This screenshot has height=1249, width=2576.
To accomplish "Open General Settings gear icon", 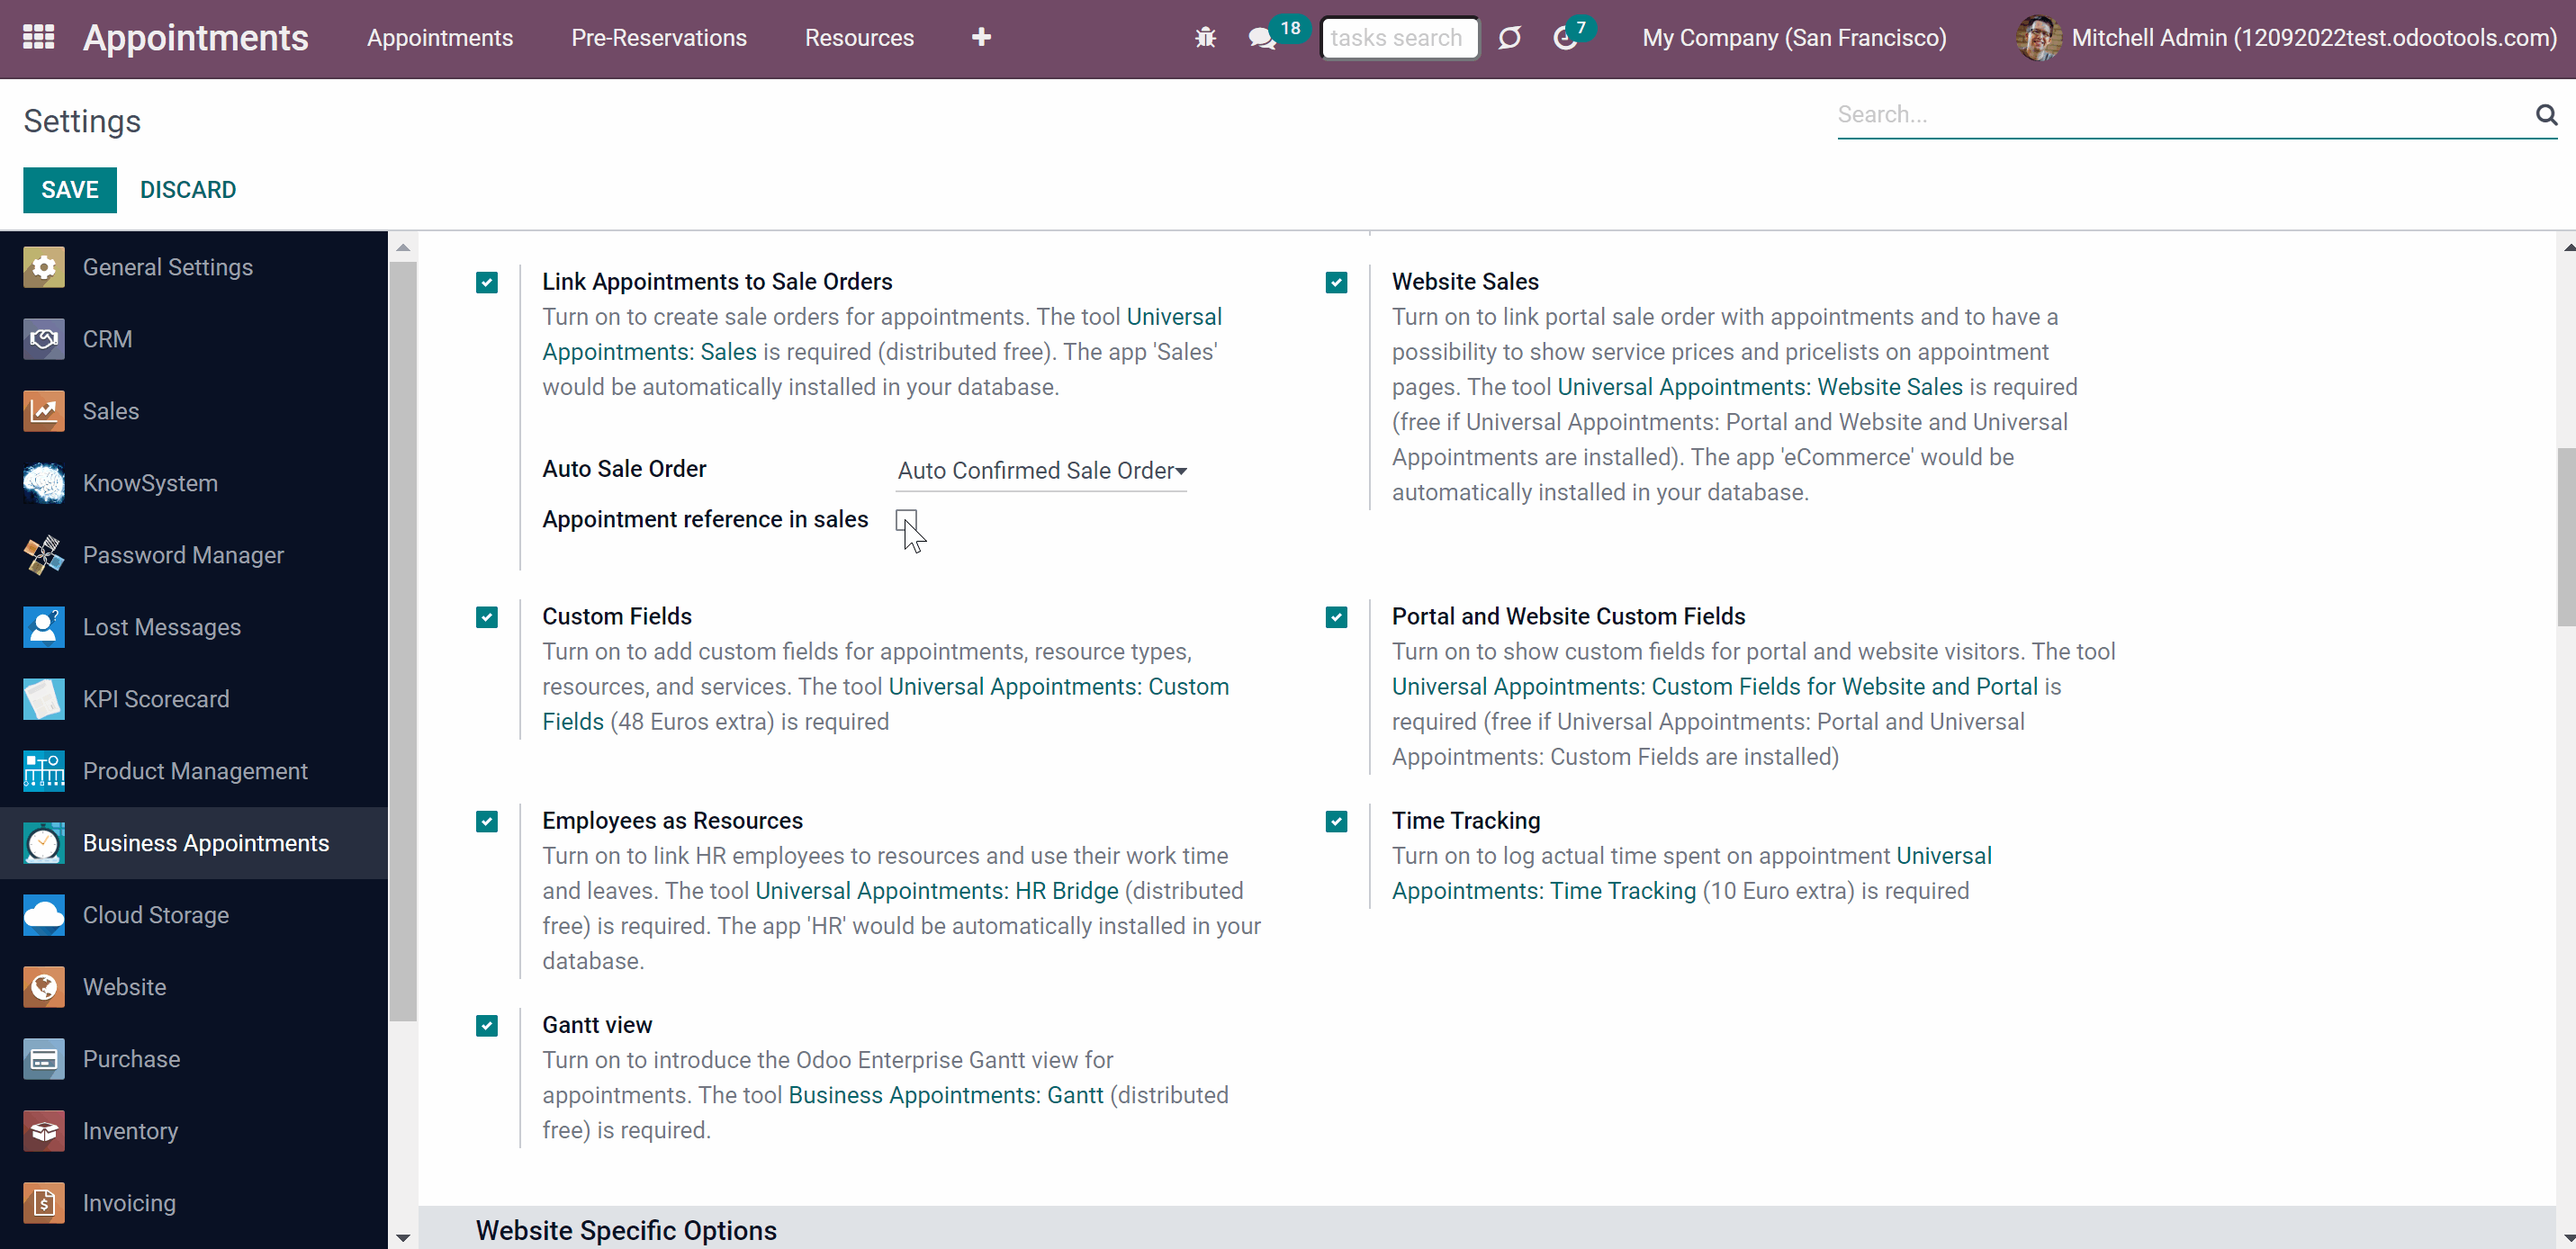I will pyautogui.click(x=44, y=267).
